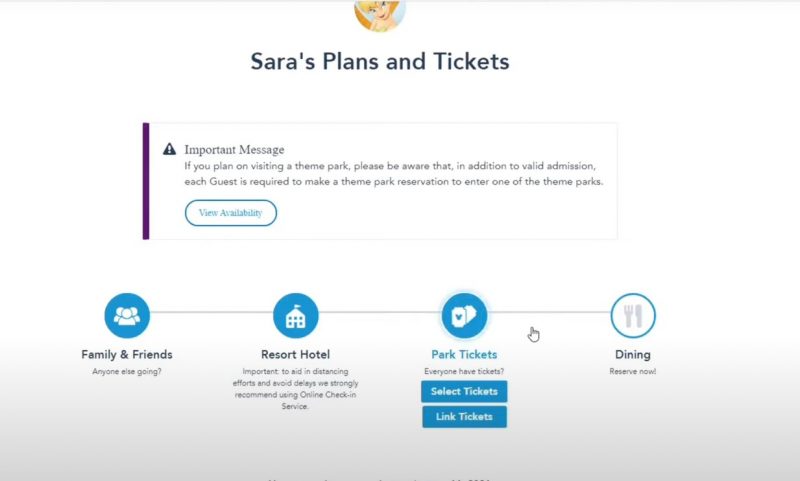The image size is (800, 481).
Task: Click the warning triangle icon beside Important Message
Action: tap(169, 149)
